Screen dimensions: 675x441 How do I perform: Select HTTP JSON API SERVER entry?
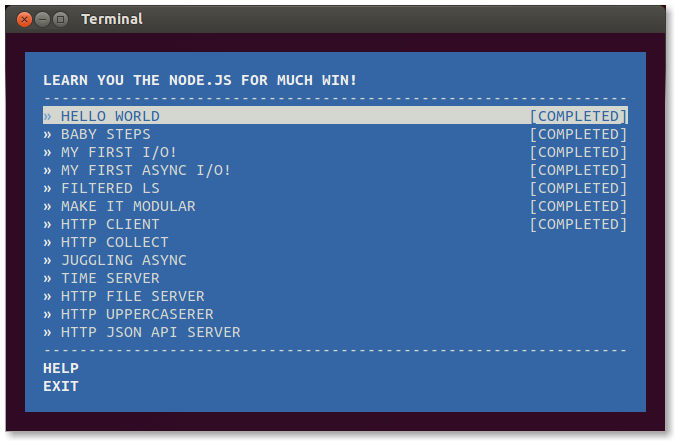[335, 332]
